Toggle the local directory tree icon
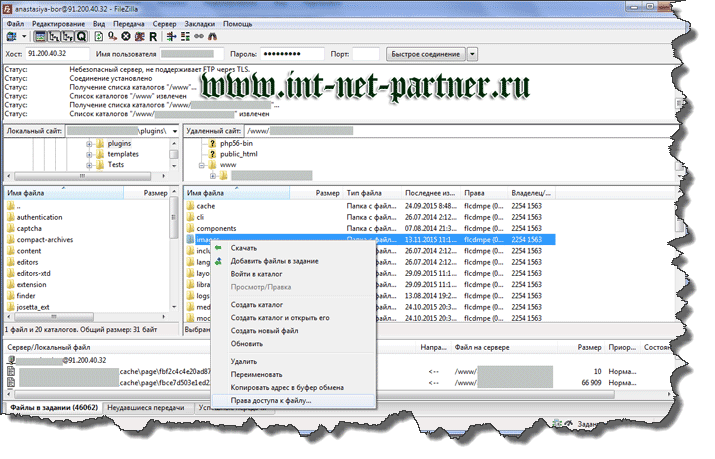715x459 pixels. [x=54, y=36]
